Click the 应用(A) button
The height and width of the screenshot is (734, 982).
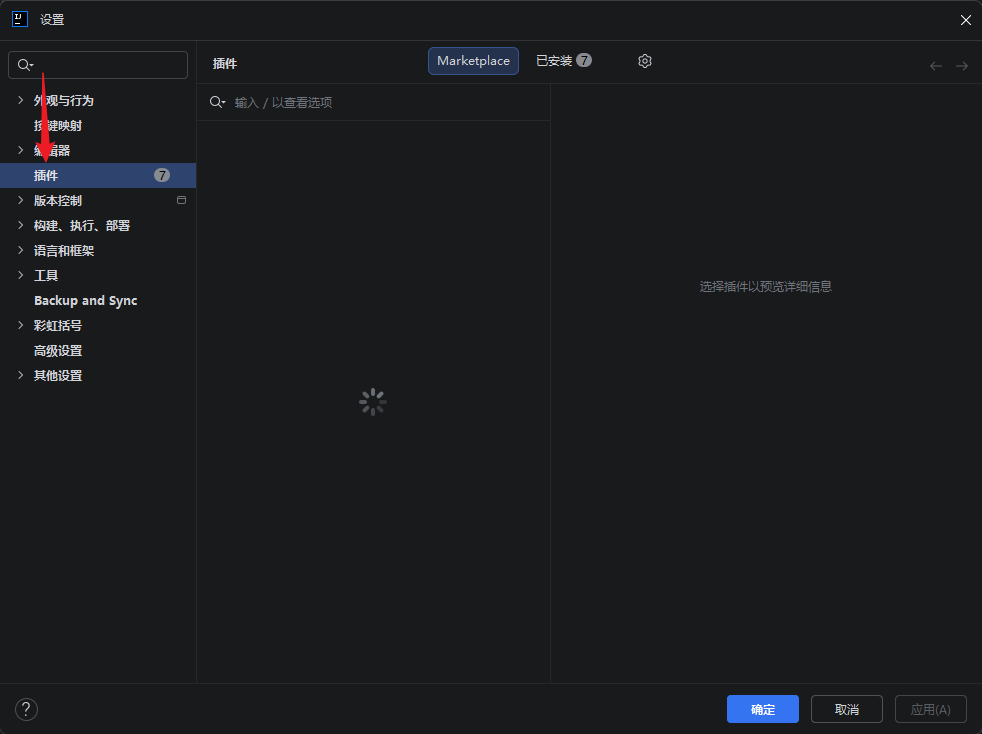point(931,709)
